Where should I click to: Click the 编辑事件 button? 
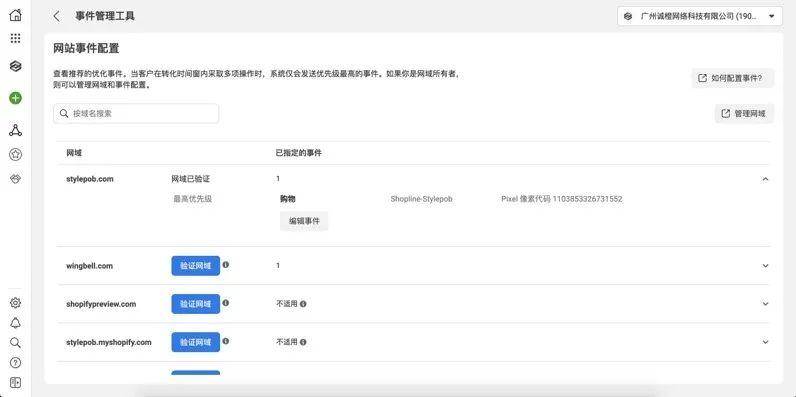tap(304, 221)
